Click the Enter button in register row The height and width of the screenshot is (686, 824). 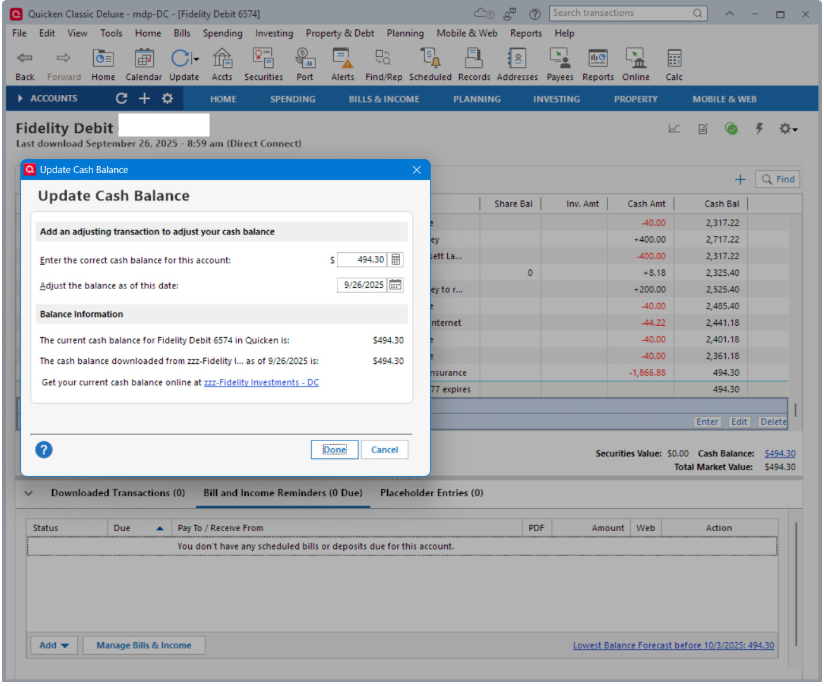click(707, 422)
